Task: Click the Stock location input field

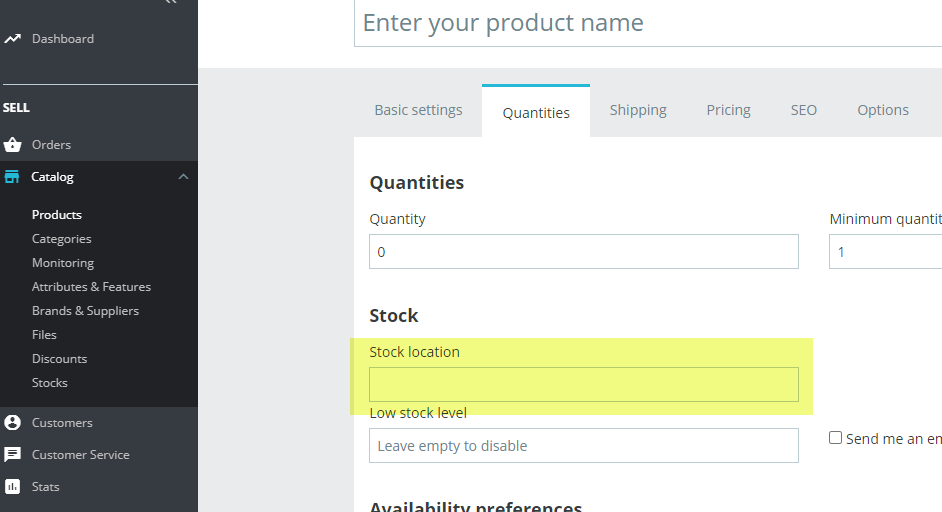Action: [584, 384]
